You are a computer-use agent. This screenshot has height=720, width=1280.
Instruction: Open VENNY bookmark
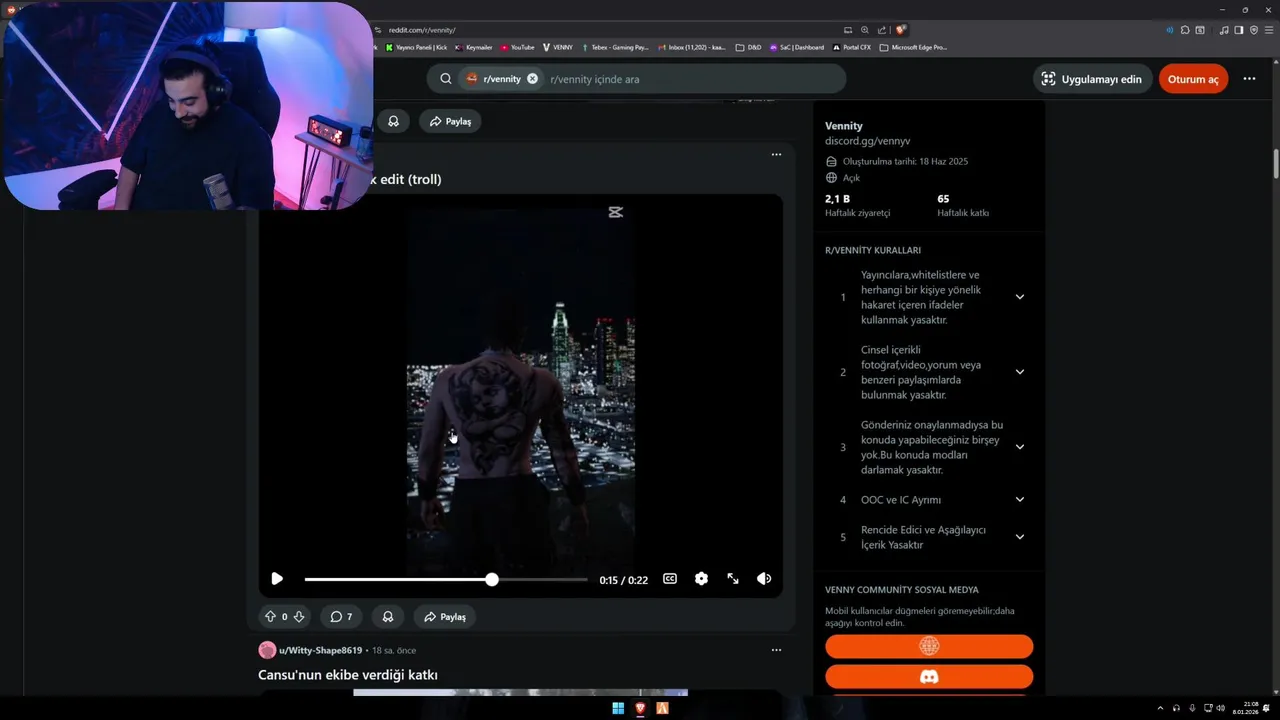coord(558,47)
